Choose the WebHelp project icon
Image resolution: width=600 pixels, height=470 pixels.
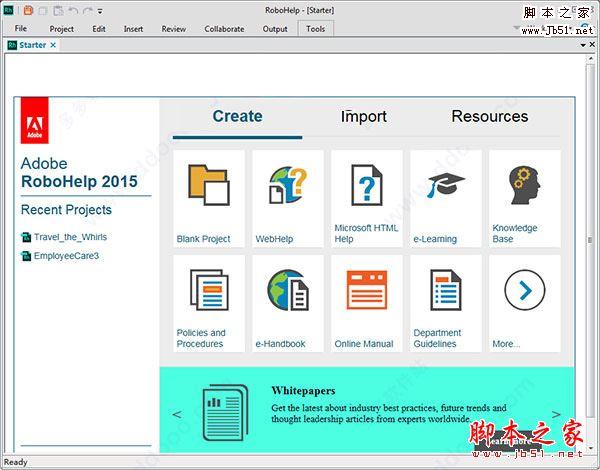point(288,184)
